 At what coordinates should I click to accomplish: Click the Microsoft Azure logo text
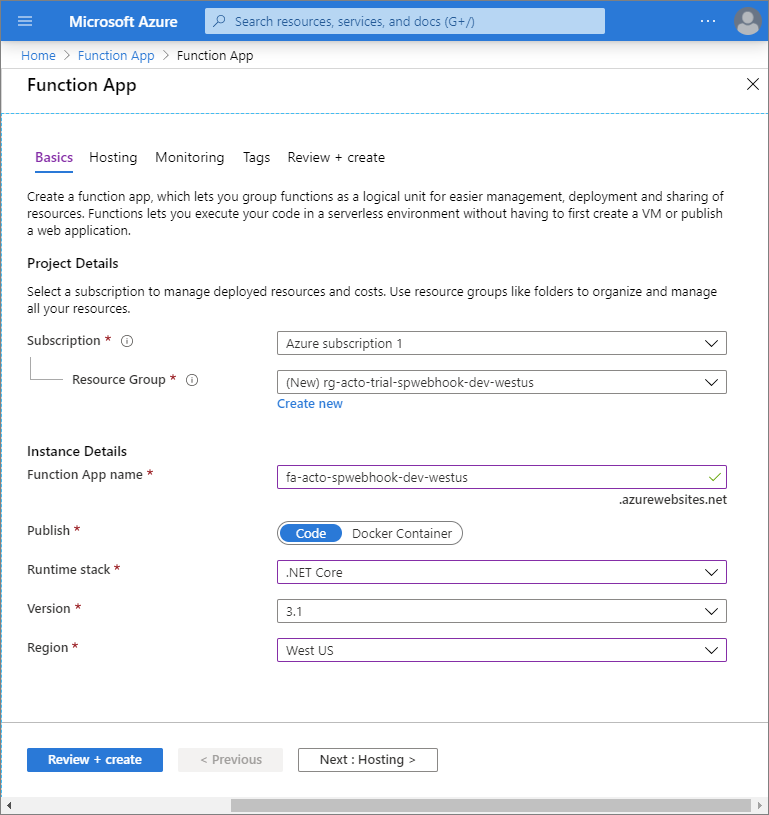tap(123, 21)
